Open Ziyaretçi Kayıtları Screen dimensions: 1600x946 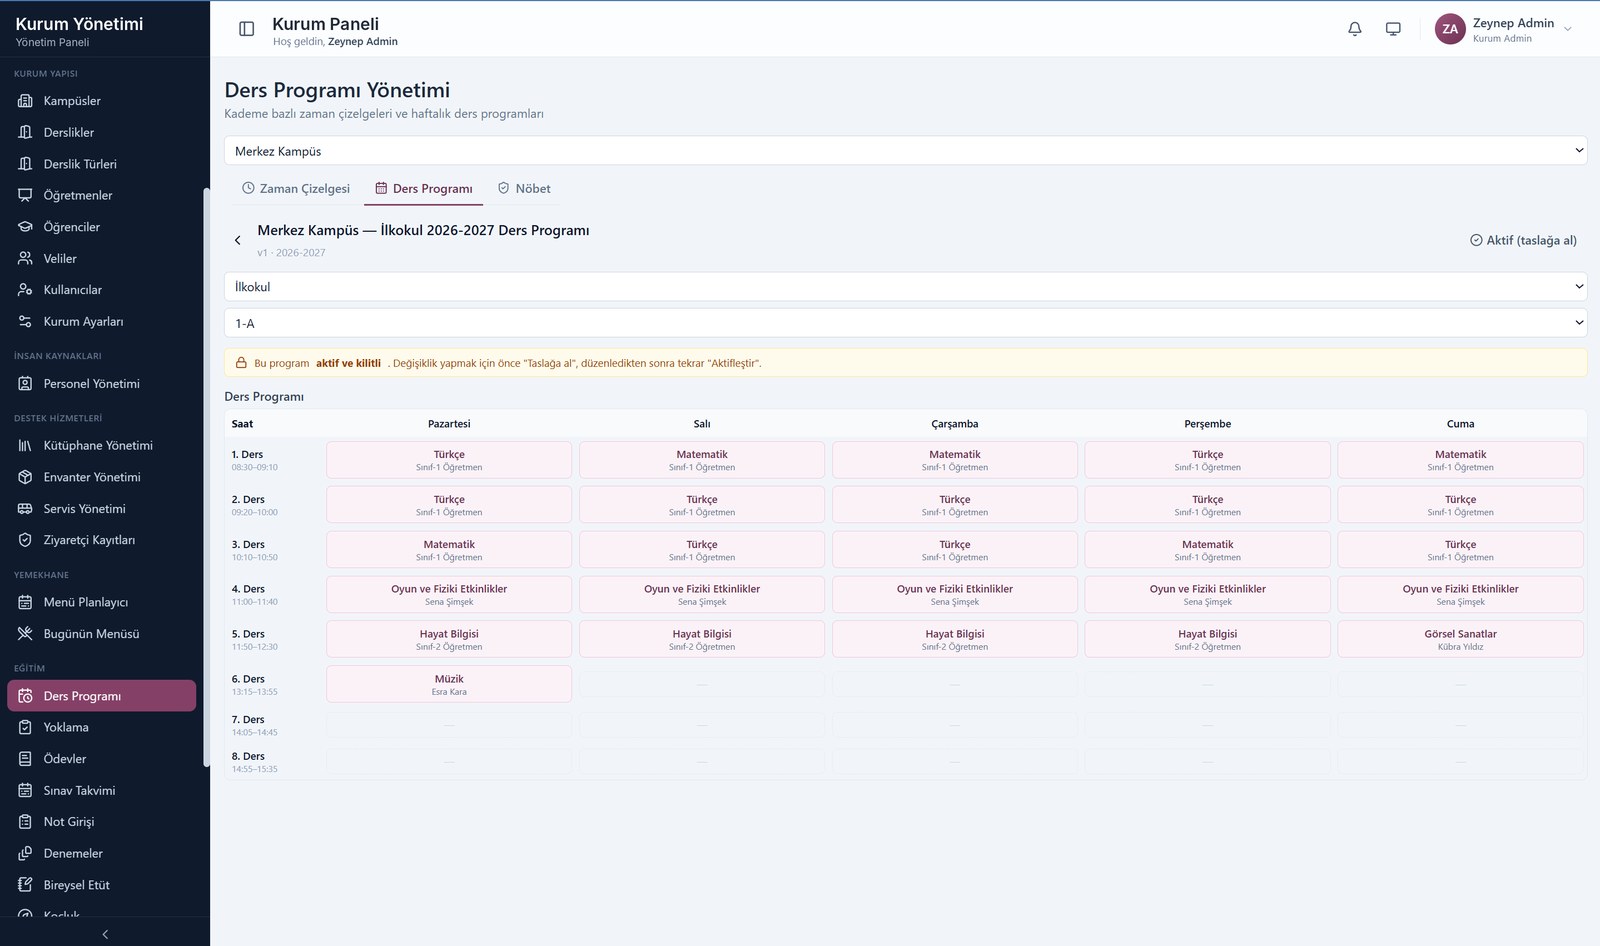(x=102, y=540)
